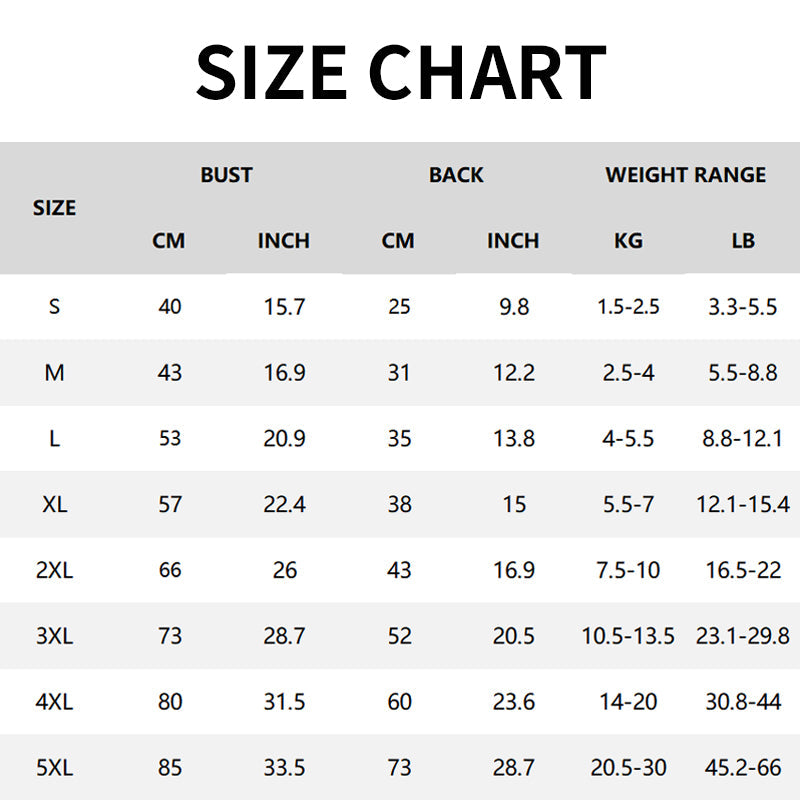
Task: Click the KG sub-header
Action: 628,241
